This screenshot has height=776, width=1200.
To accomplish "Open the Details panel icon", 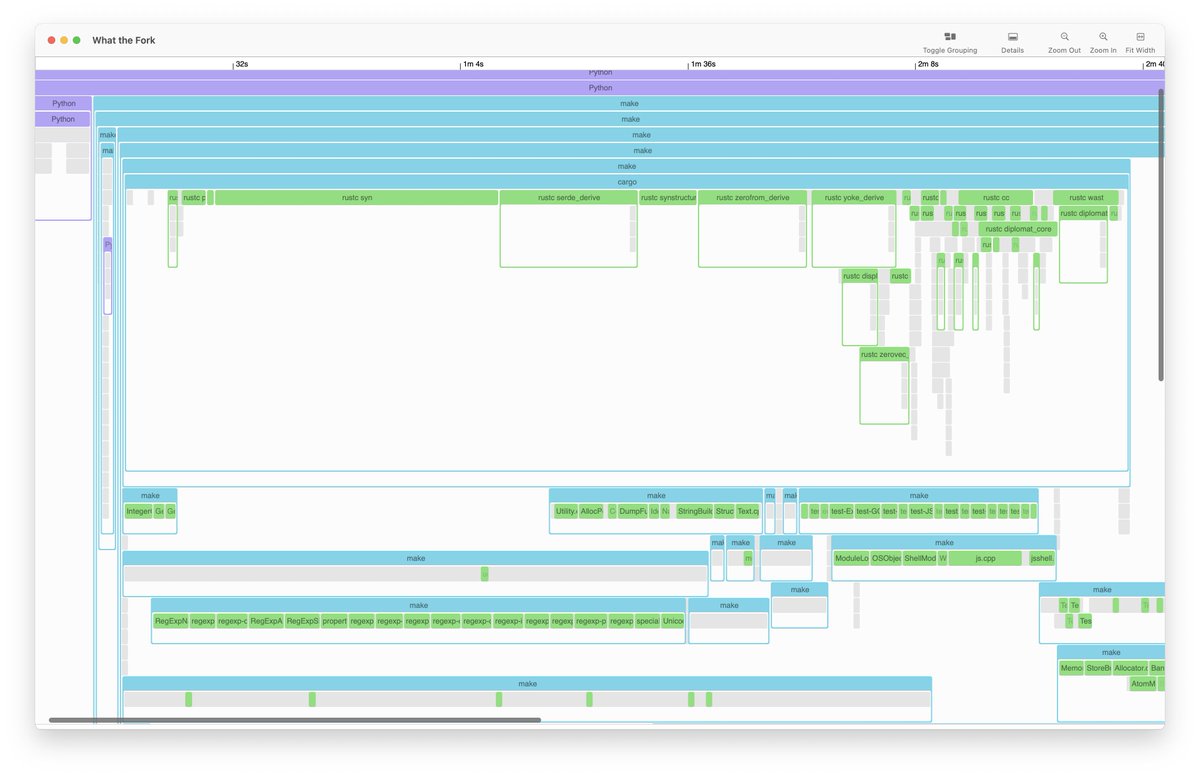I will [x=1012, y=36].
